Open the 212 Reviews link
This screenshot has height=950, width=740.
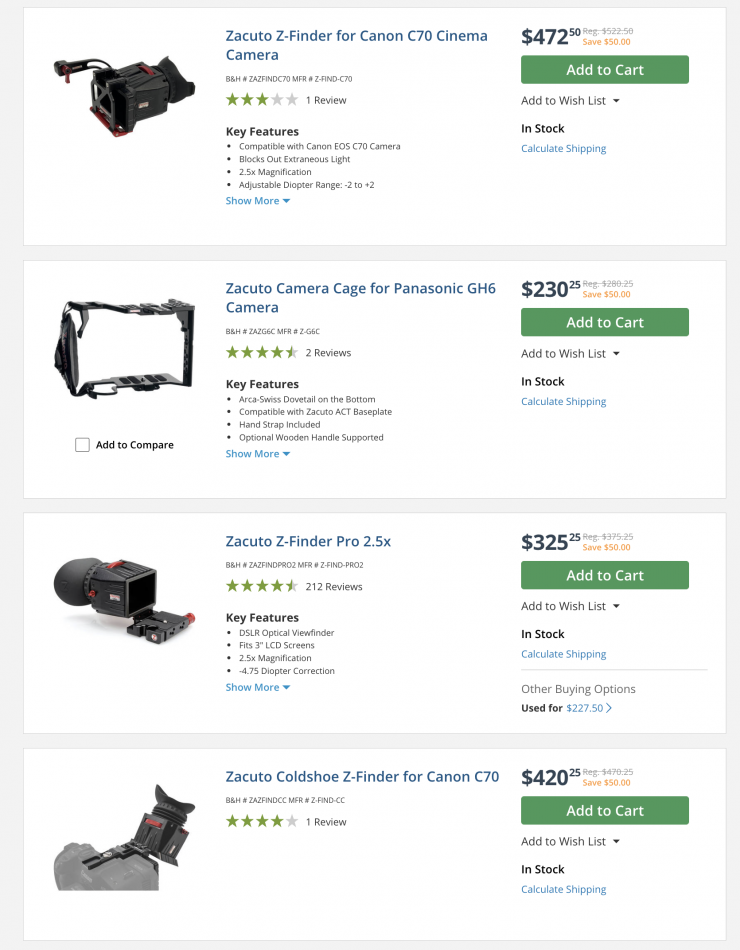[334, 587]
